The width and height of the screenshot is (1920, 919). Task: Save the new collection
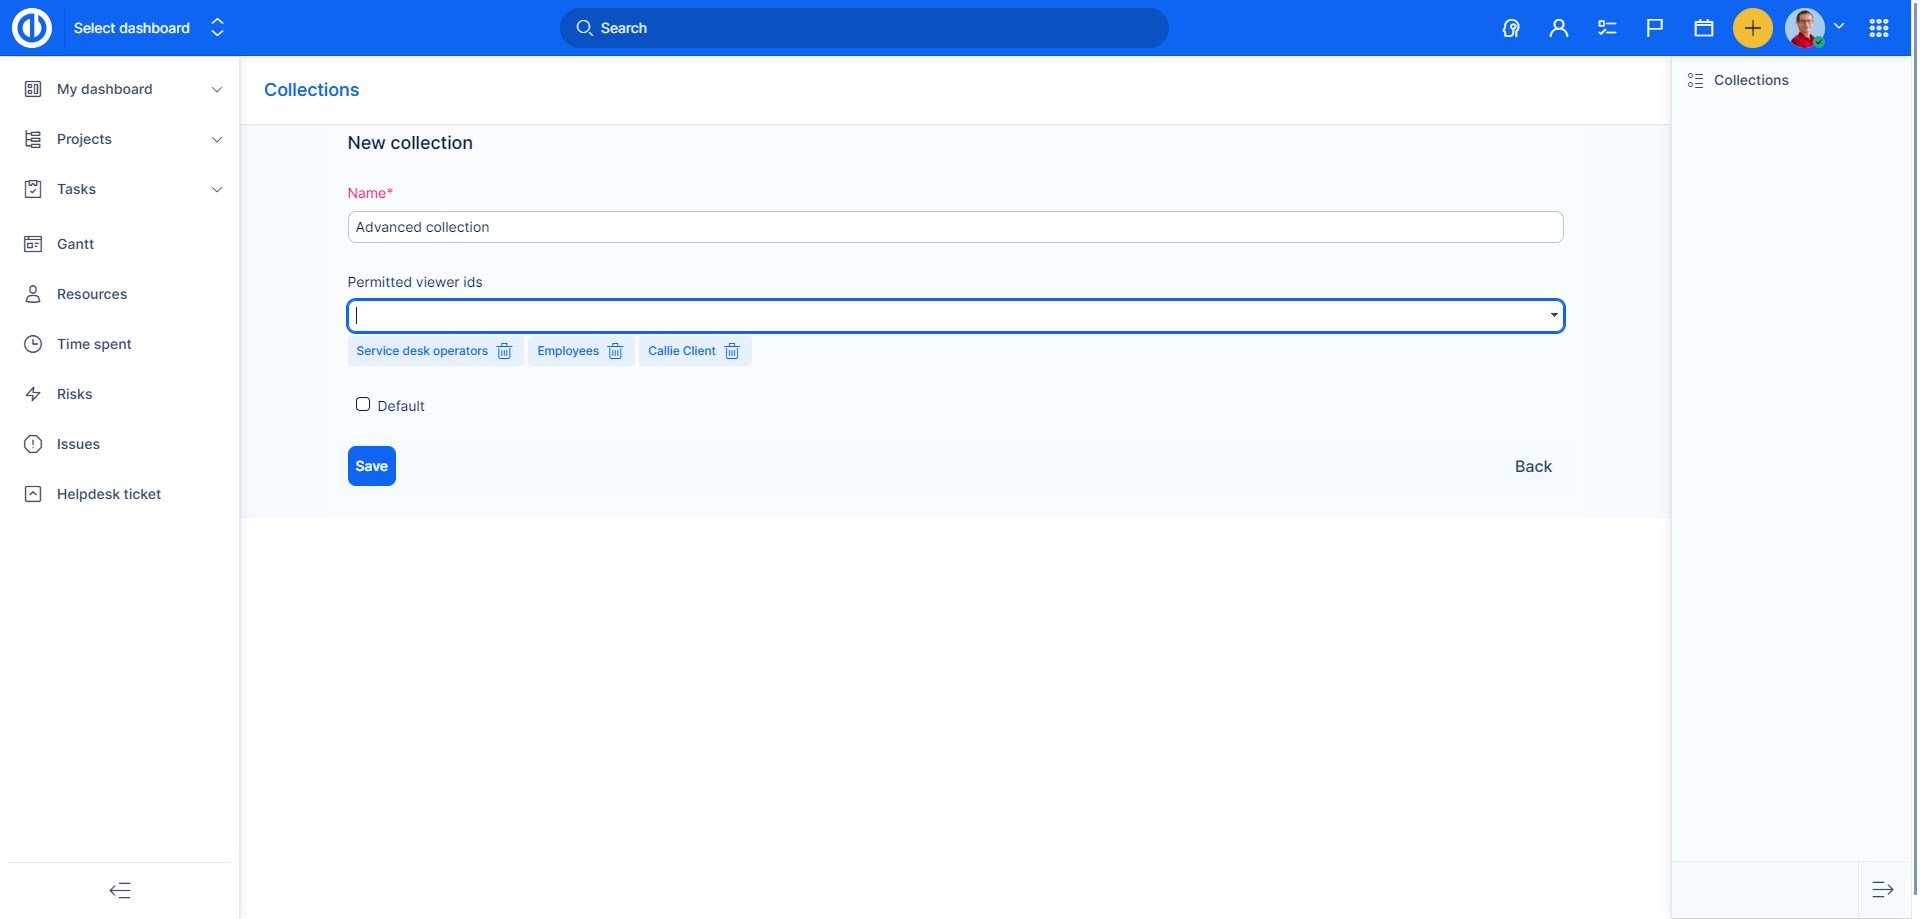371,466
